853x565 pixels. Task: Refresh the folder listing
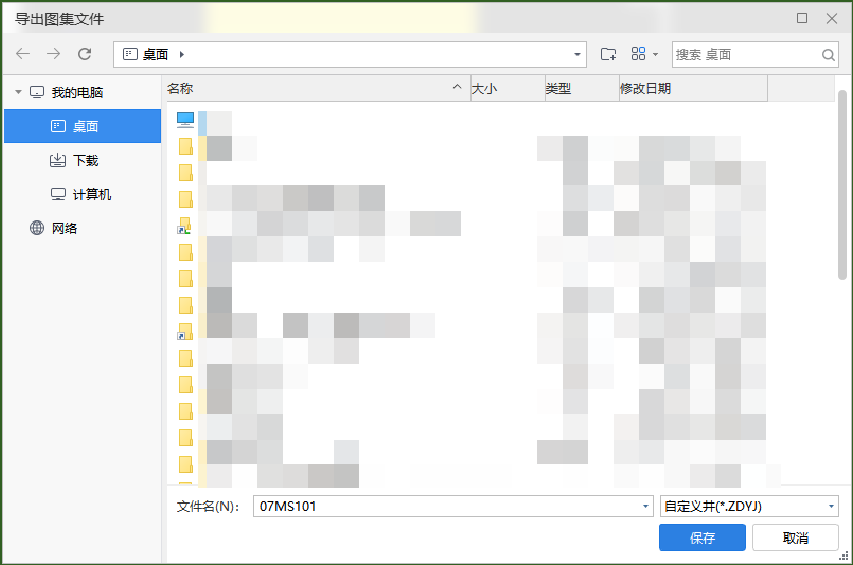84,54
